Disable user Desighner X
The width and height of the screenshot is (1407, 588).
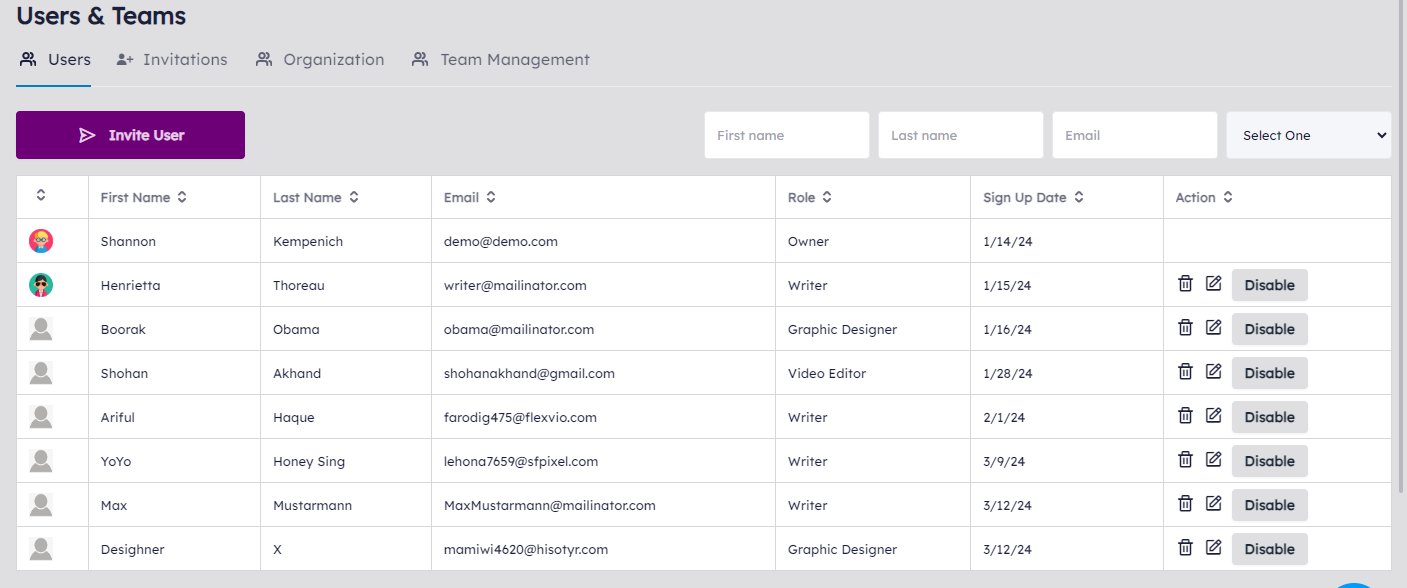[x=1269, y=549]
